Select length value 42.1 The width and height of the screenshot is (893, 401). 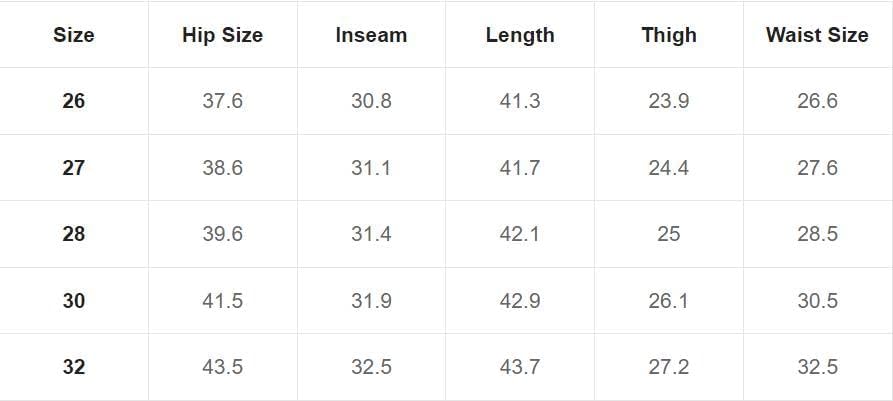tap(520, 234)
